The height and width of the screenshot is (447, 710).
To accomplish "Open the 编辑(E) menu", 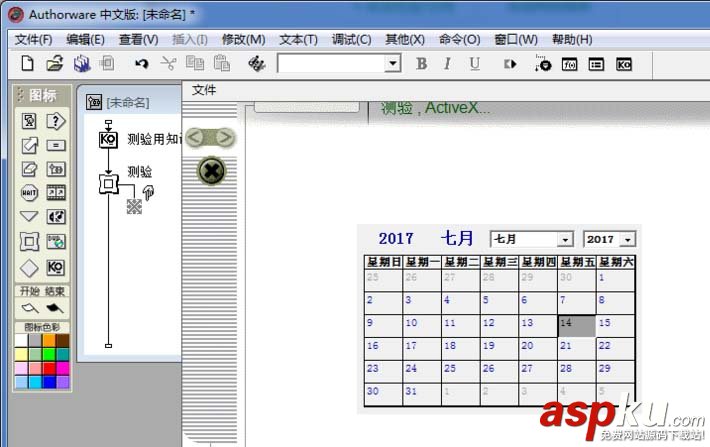I will [85, 40].
